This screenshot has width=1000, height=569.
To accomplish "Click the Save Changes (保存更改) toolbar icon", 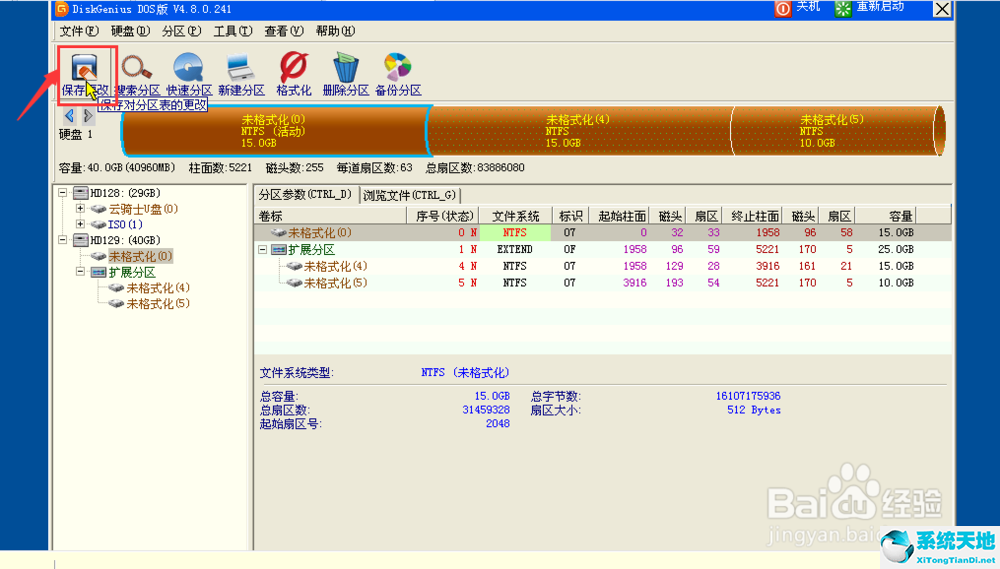I will 82,68.
